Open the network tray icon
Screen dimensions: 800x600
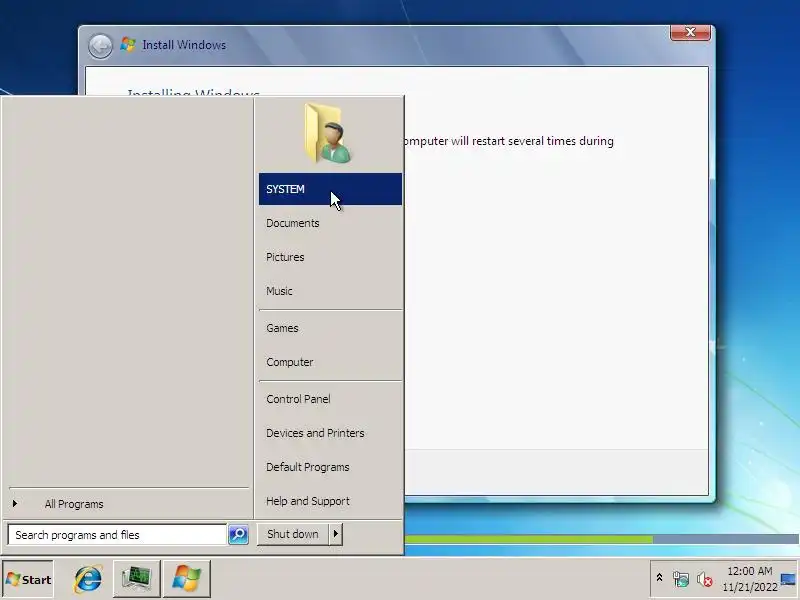click(x=681, y=579)
